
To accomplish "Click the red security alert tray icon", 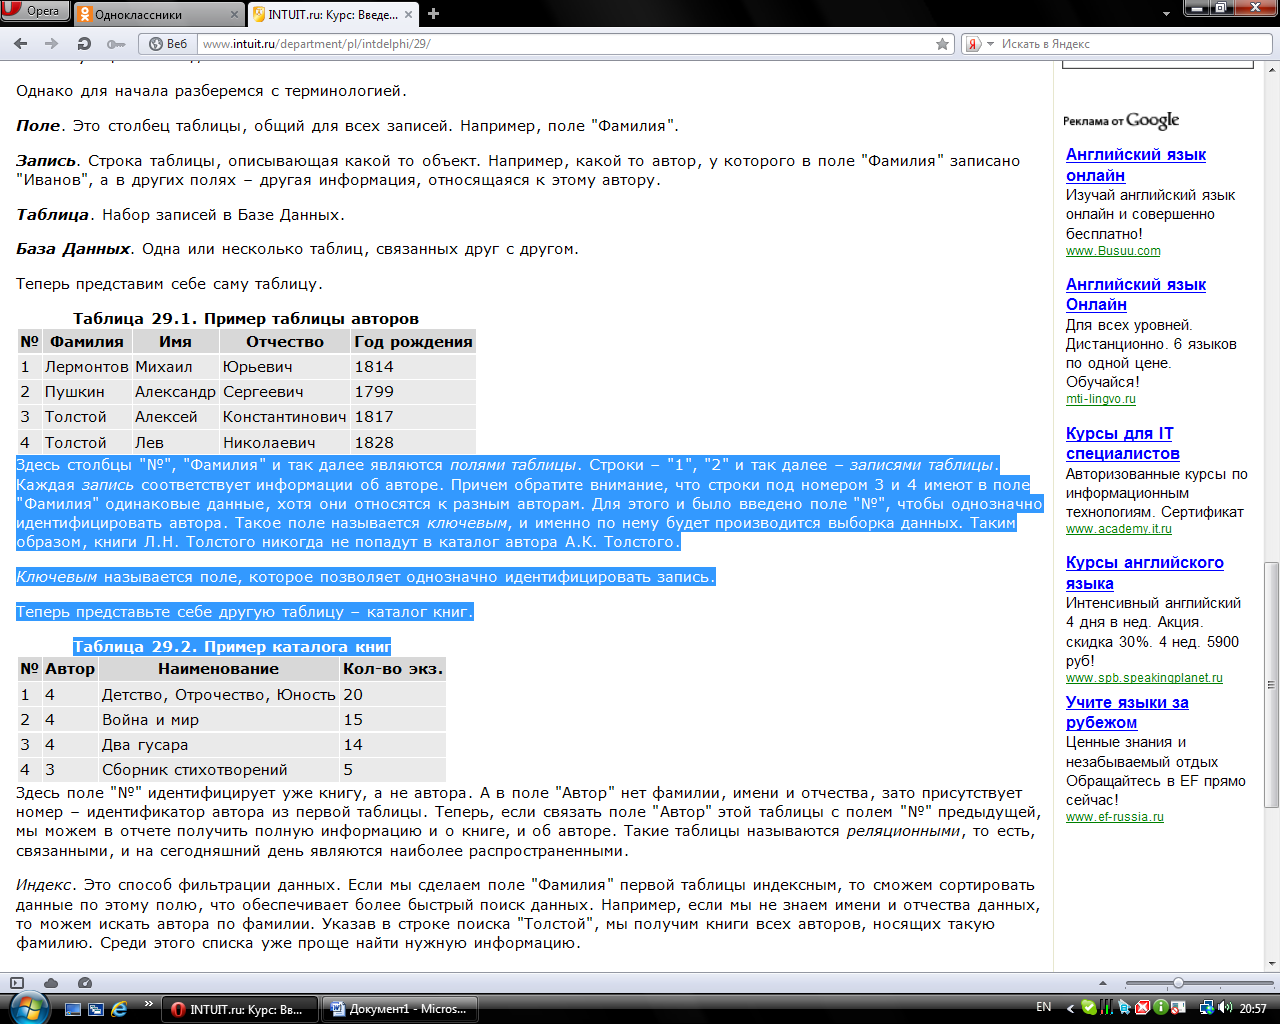I will pyautogui.click(x=1142, y=1008).
